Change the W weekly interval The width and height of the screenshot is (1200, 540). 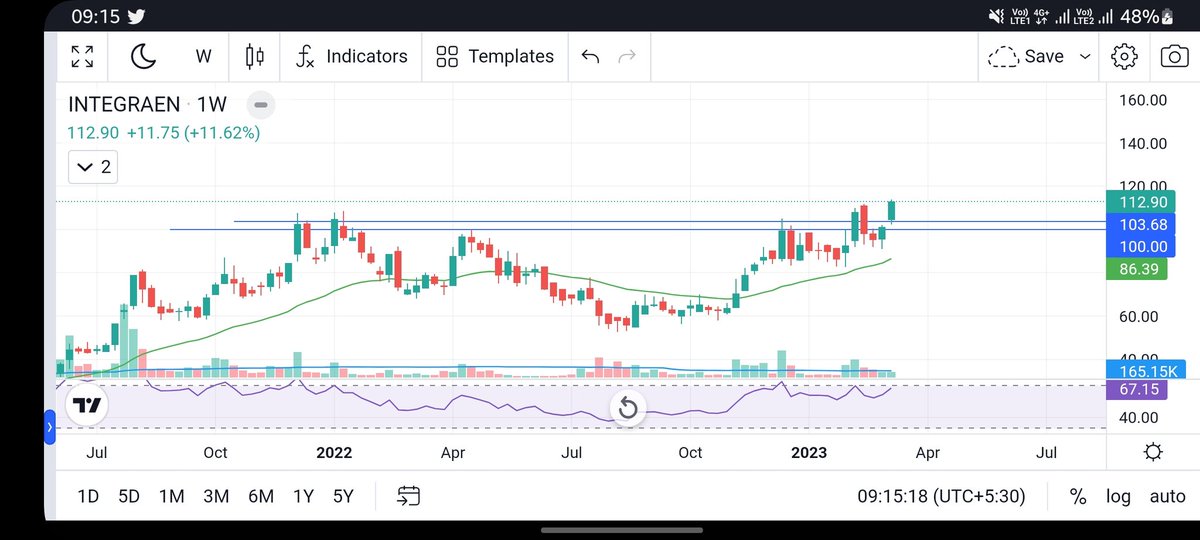(x=203, y=56)
